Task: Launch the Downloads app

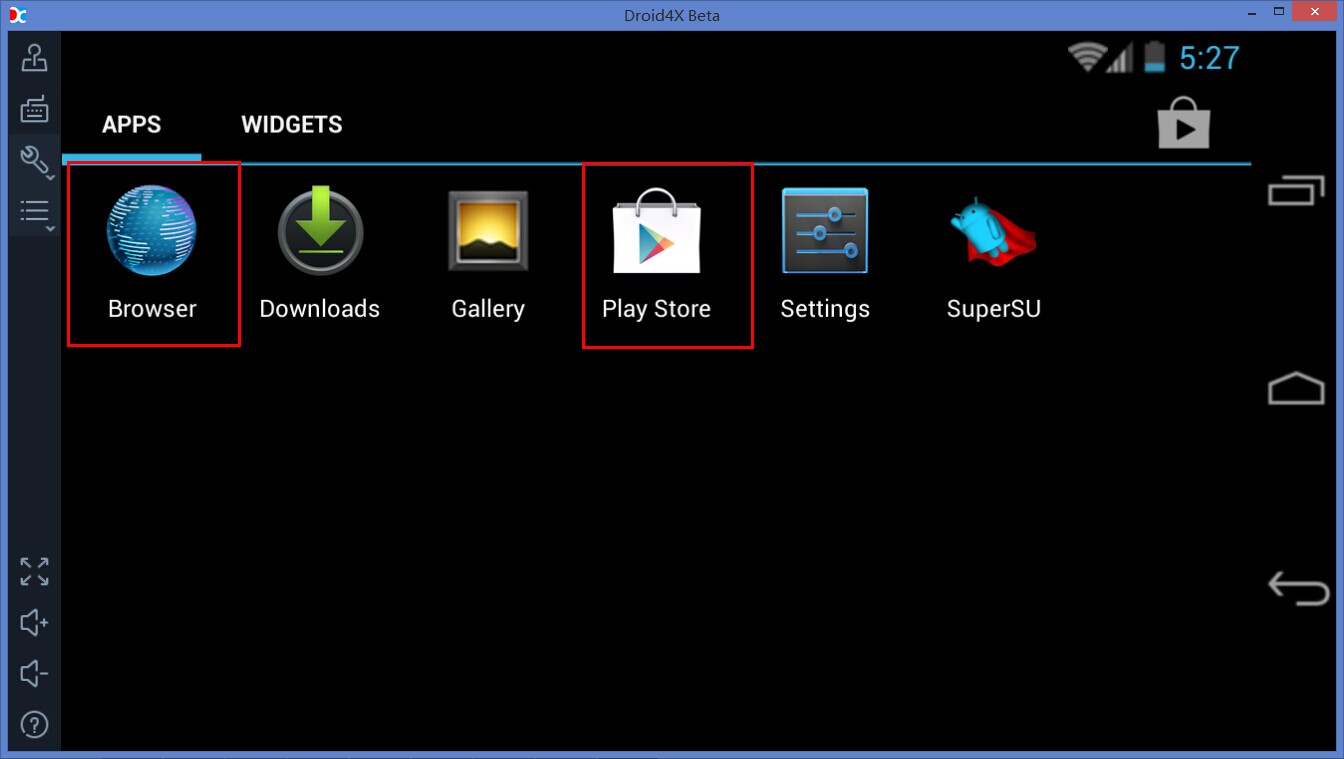Action: tap(320, 254)
